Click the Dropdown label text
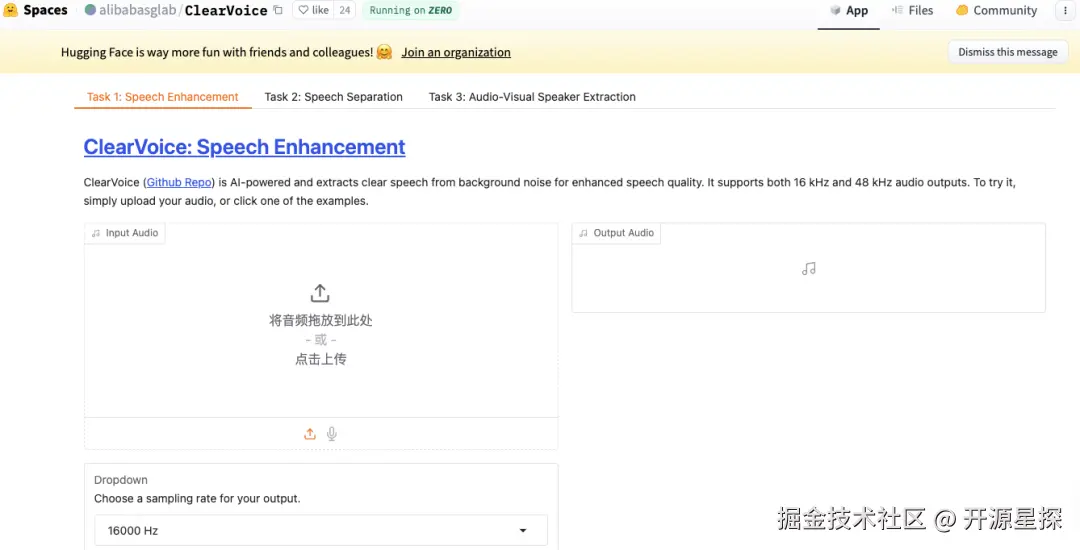Screen dimensions: 1080x550 tap(121, 480)
